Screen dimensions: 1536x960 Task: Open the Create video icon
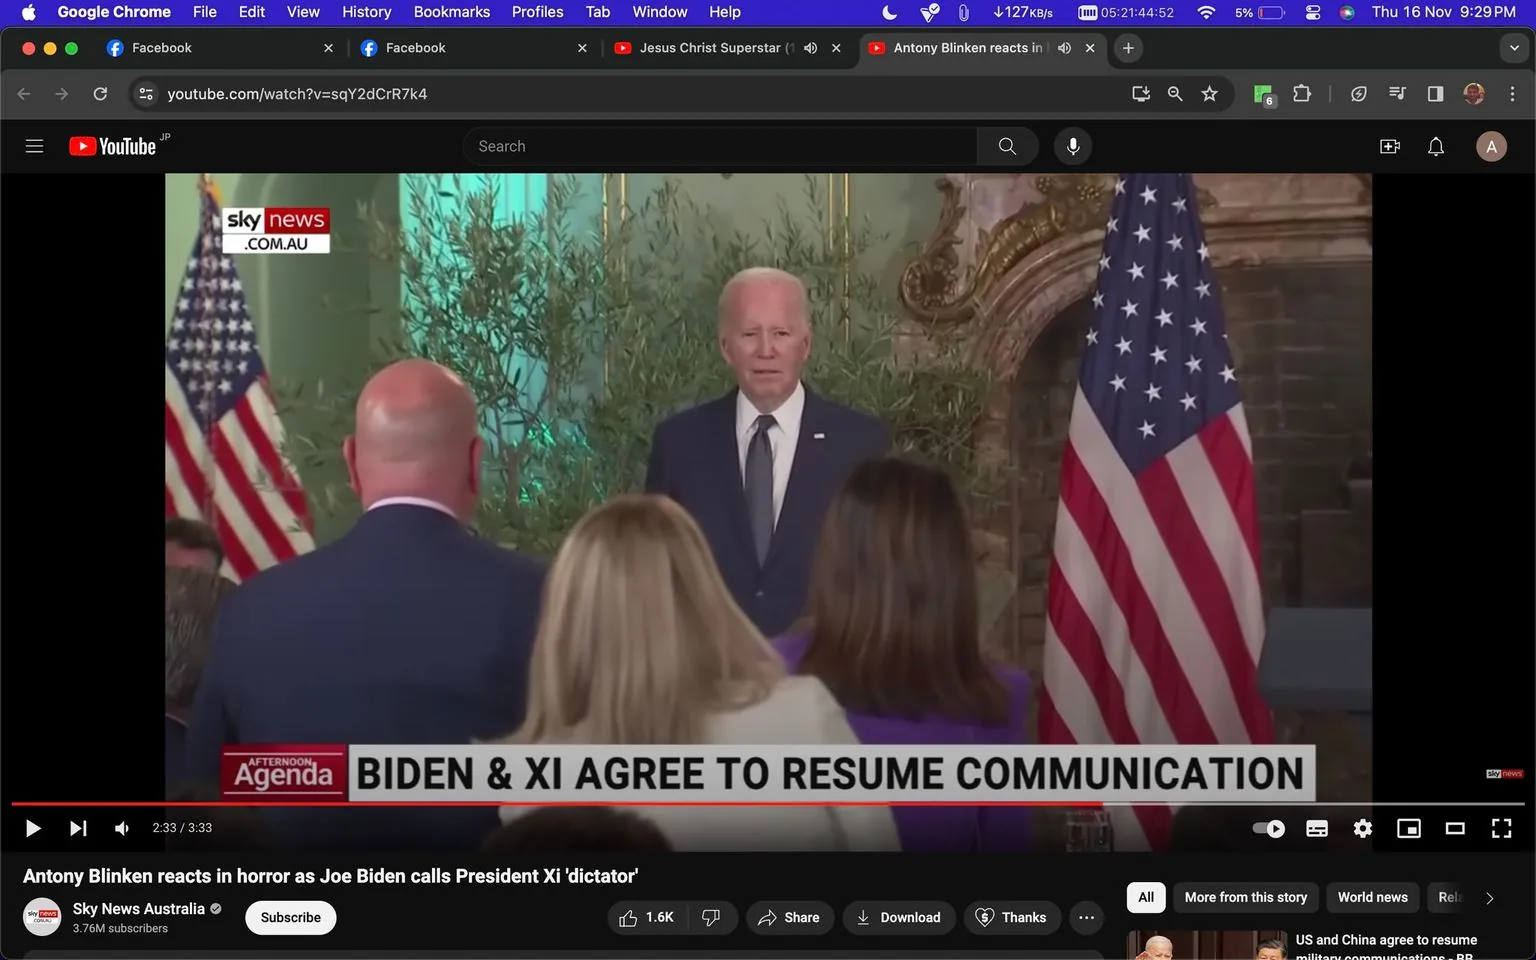[x=1389, y=146]
